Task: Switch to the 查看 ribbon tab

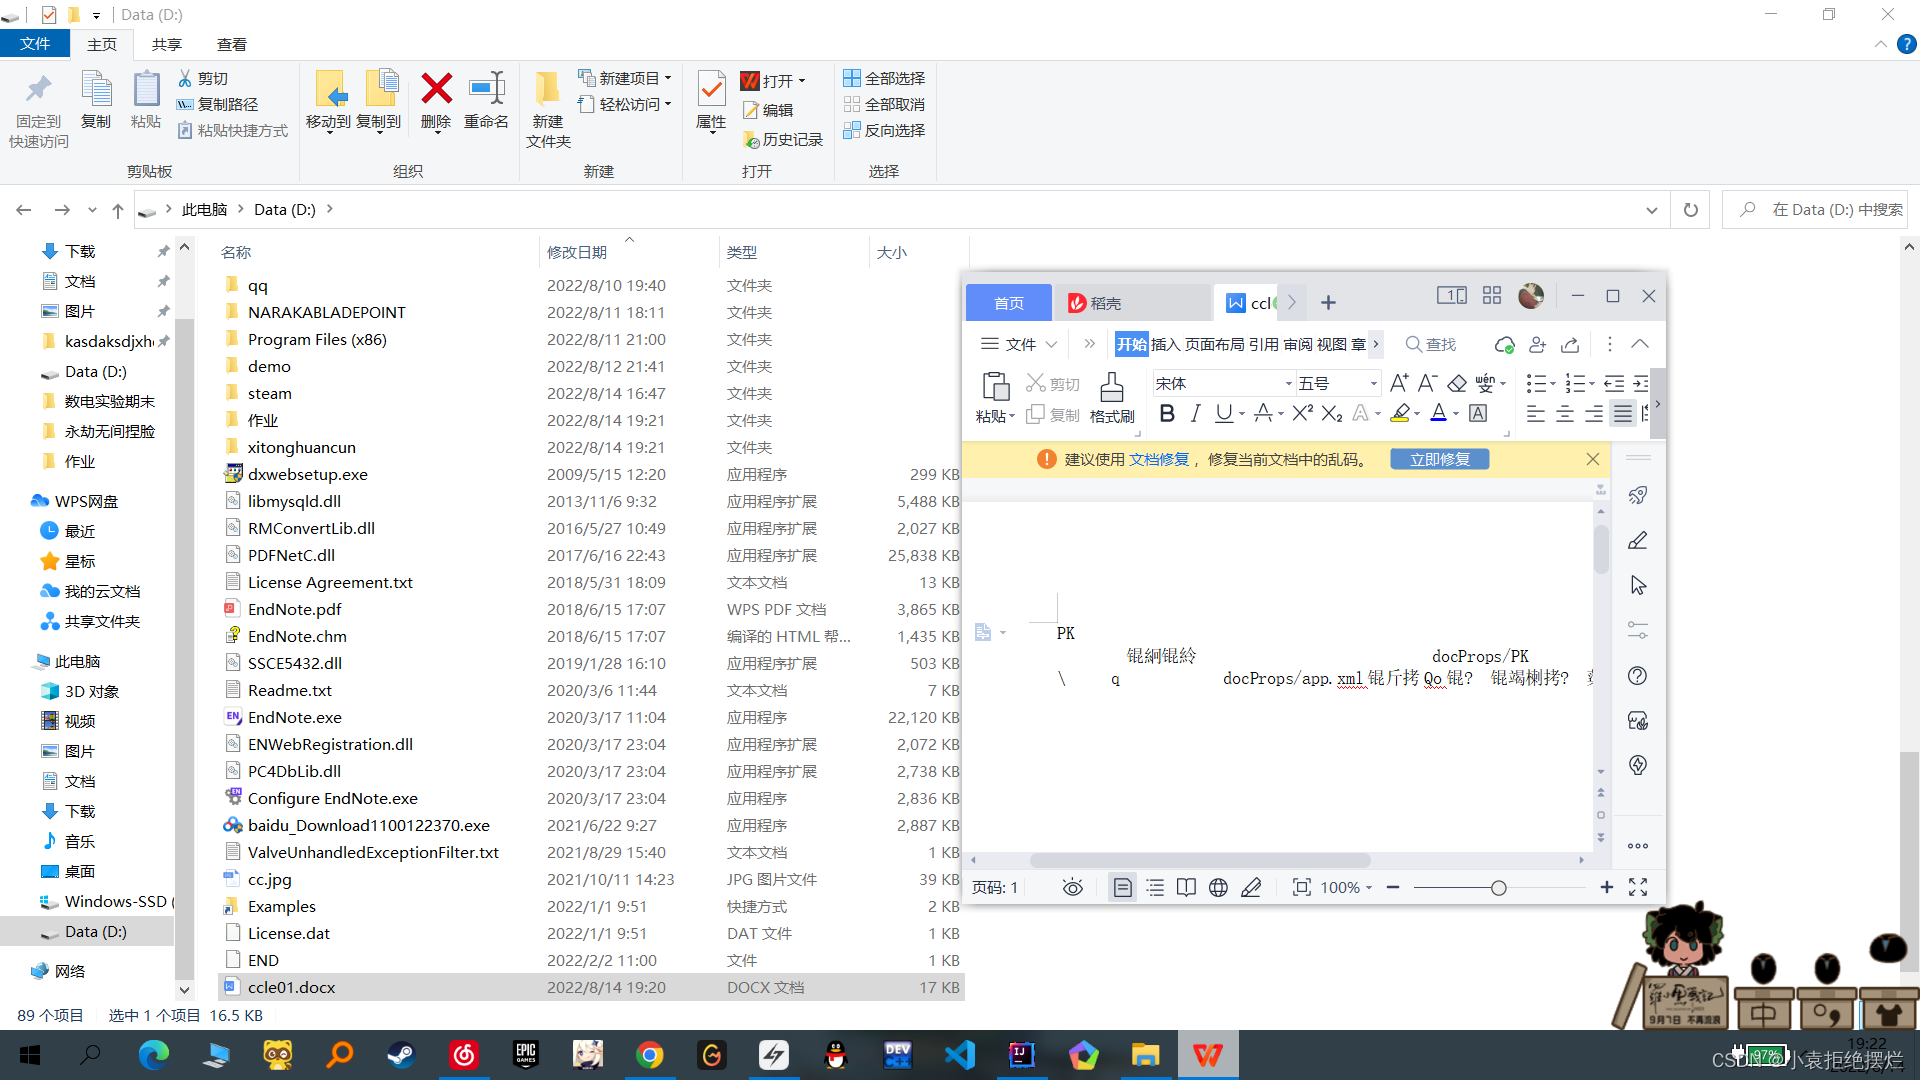Action: coord(231,45)
